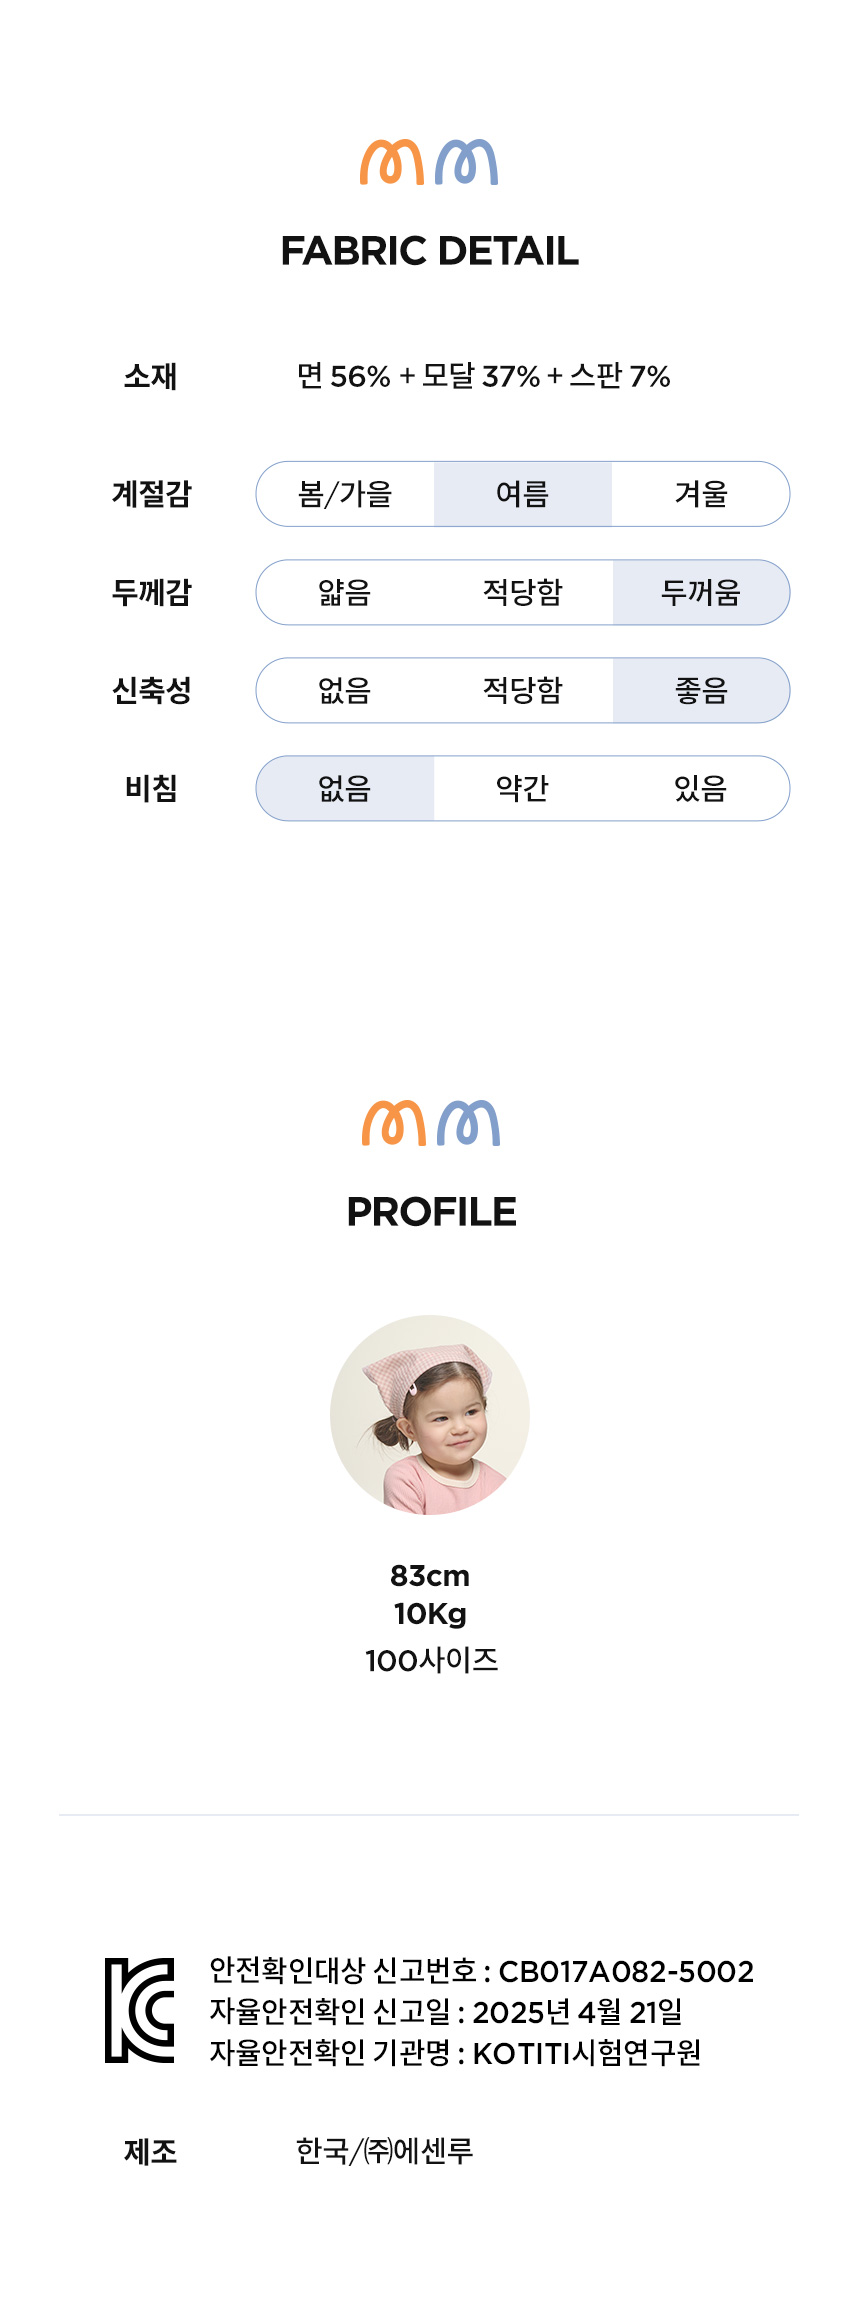
Task: Click the logo above FABRIC DETAIL
Action: (429, 162)
